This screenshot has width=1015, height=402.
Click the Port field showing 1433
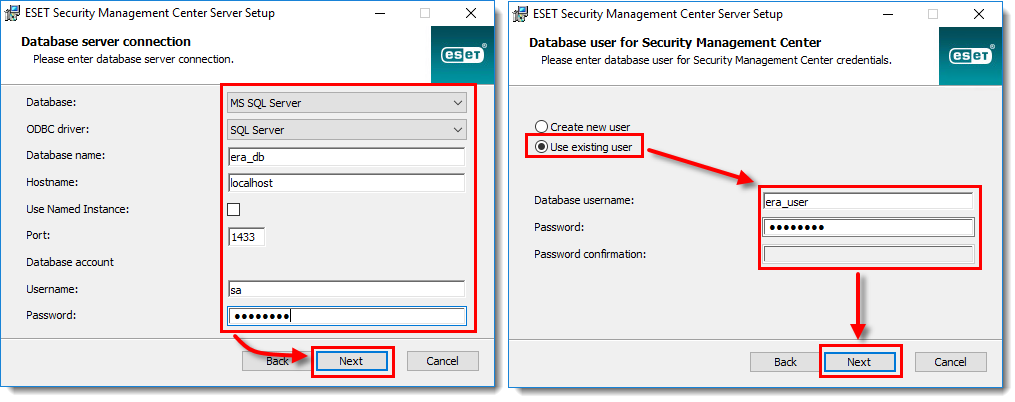[x=247, y=237]
